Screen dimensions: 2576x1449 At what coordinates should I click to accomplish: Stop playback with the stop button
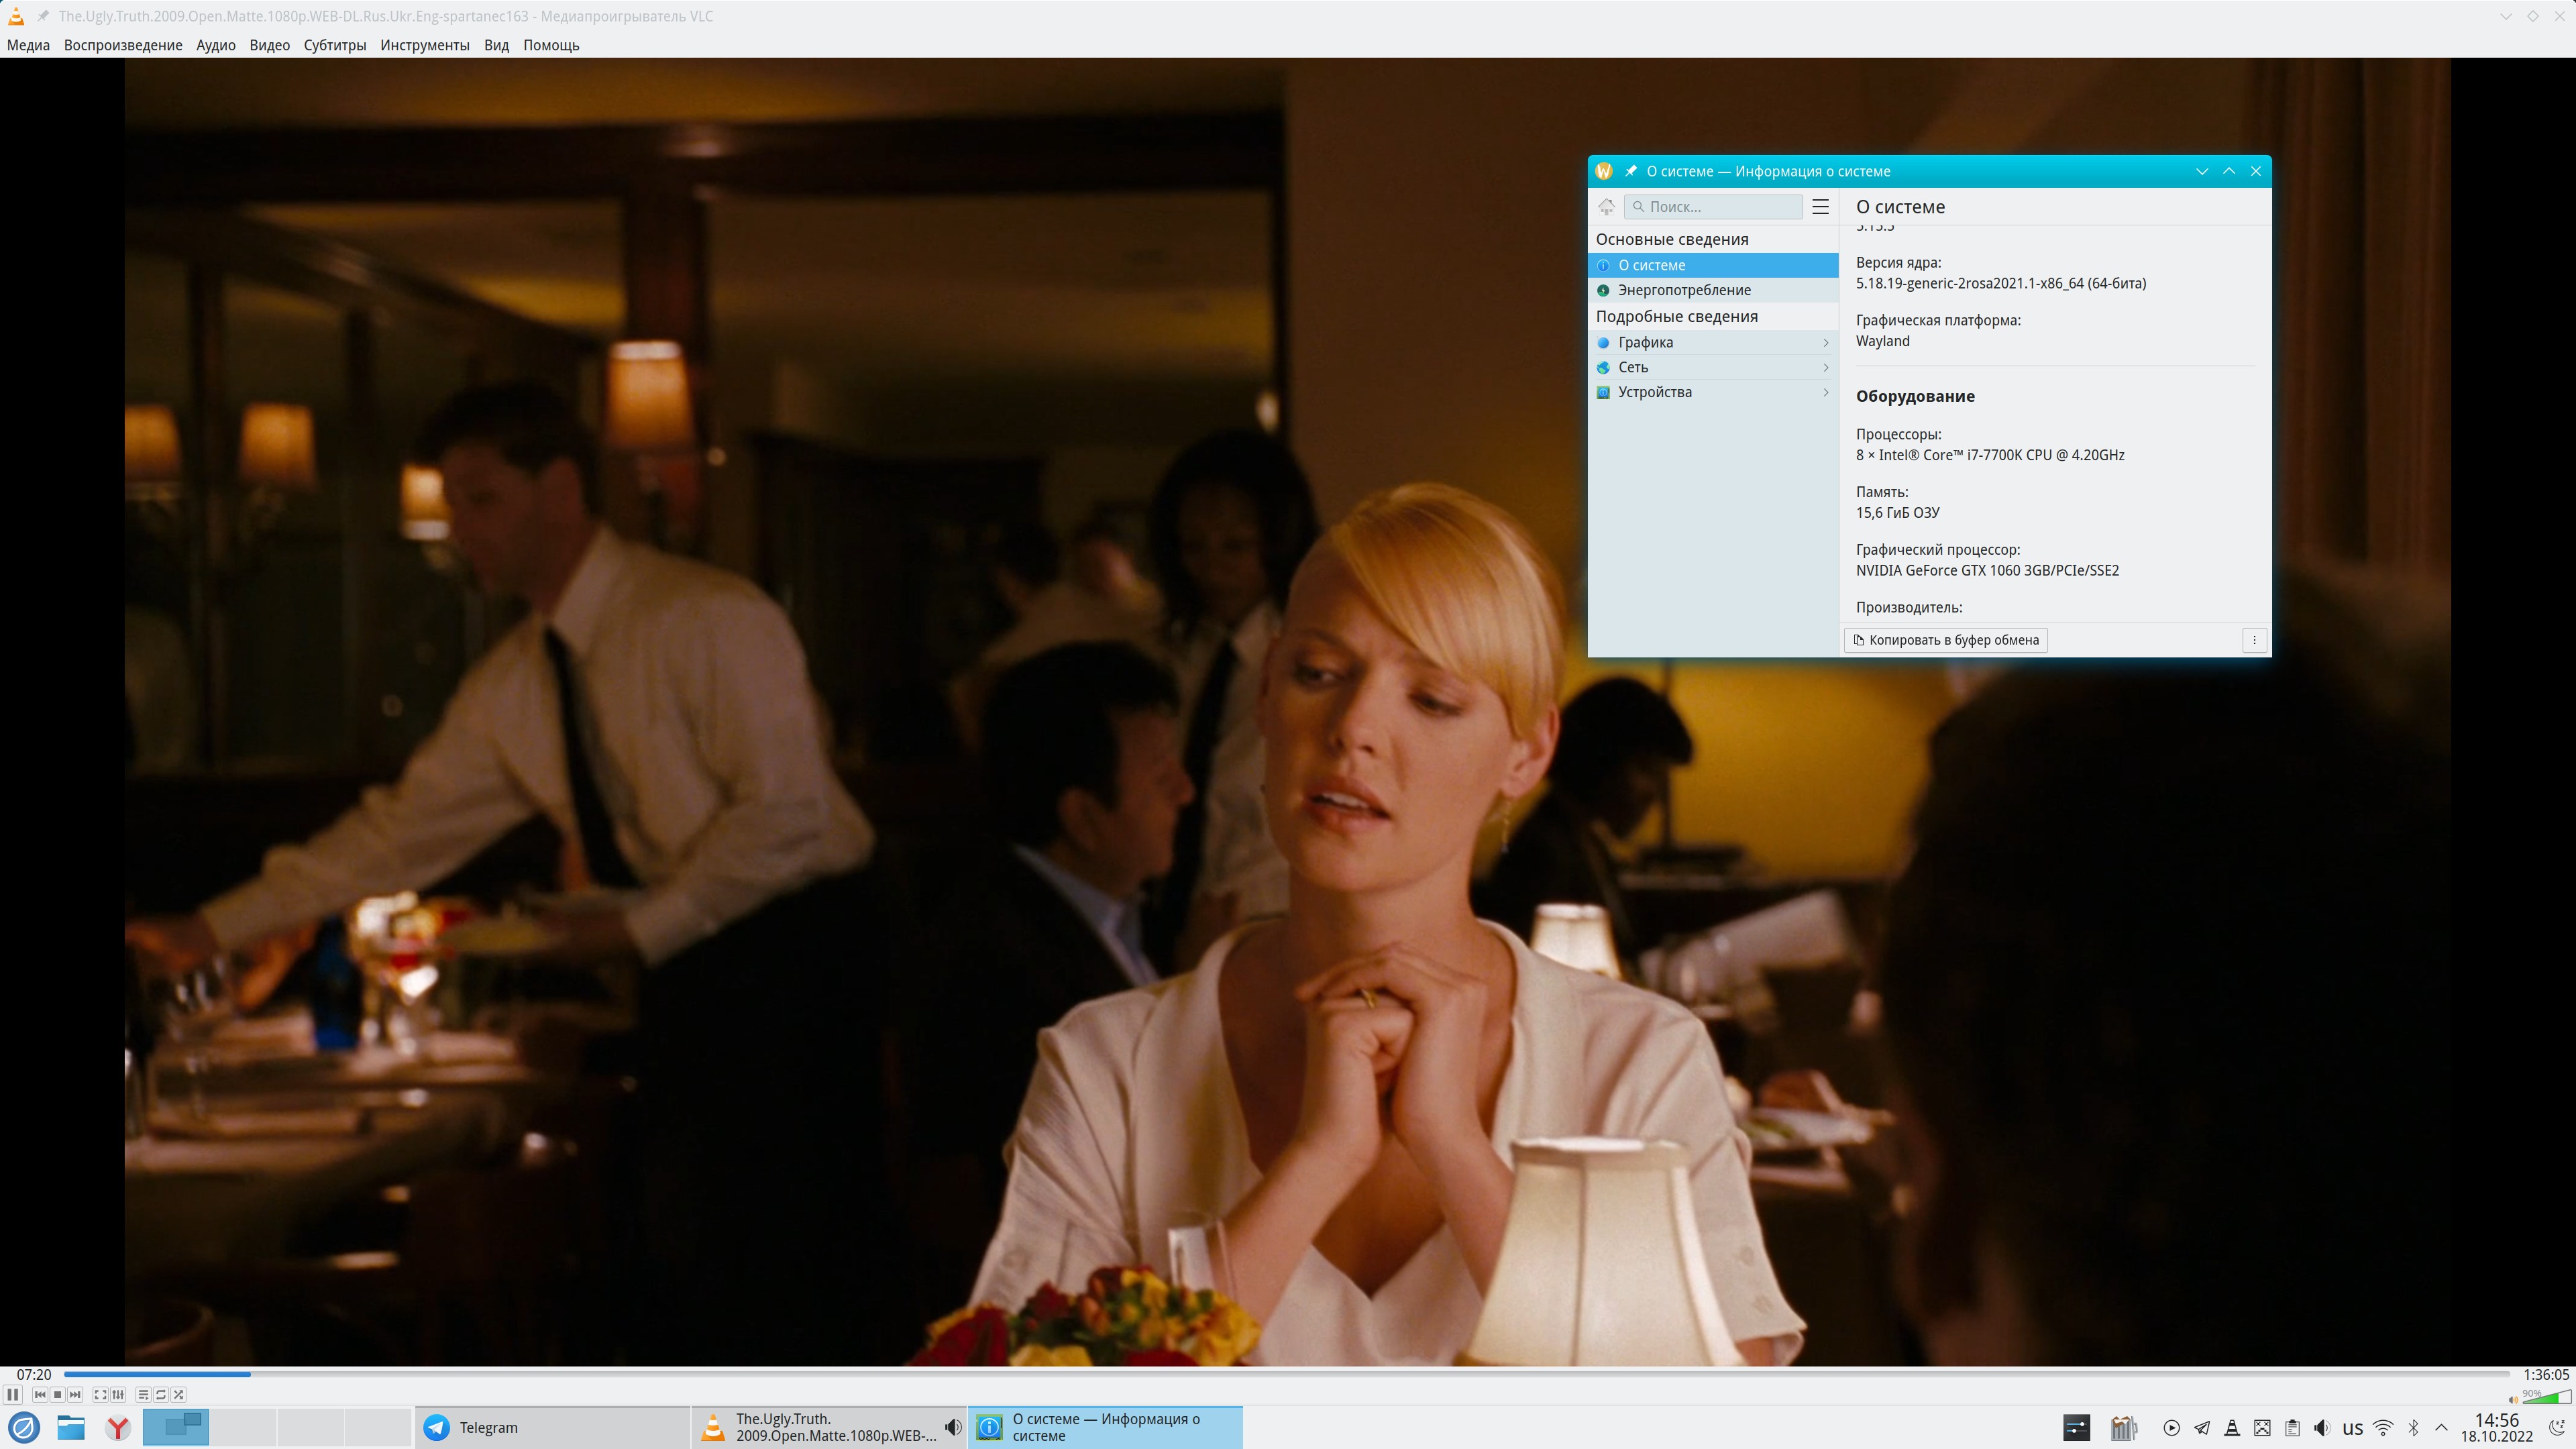coord(57,1394)
